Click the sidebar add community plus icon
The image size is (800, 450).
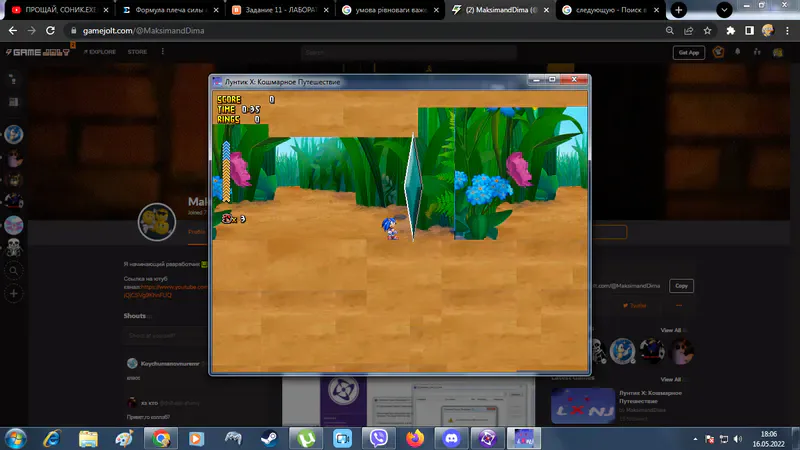(14, 293)
